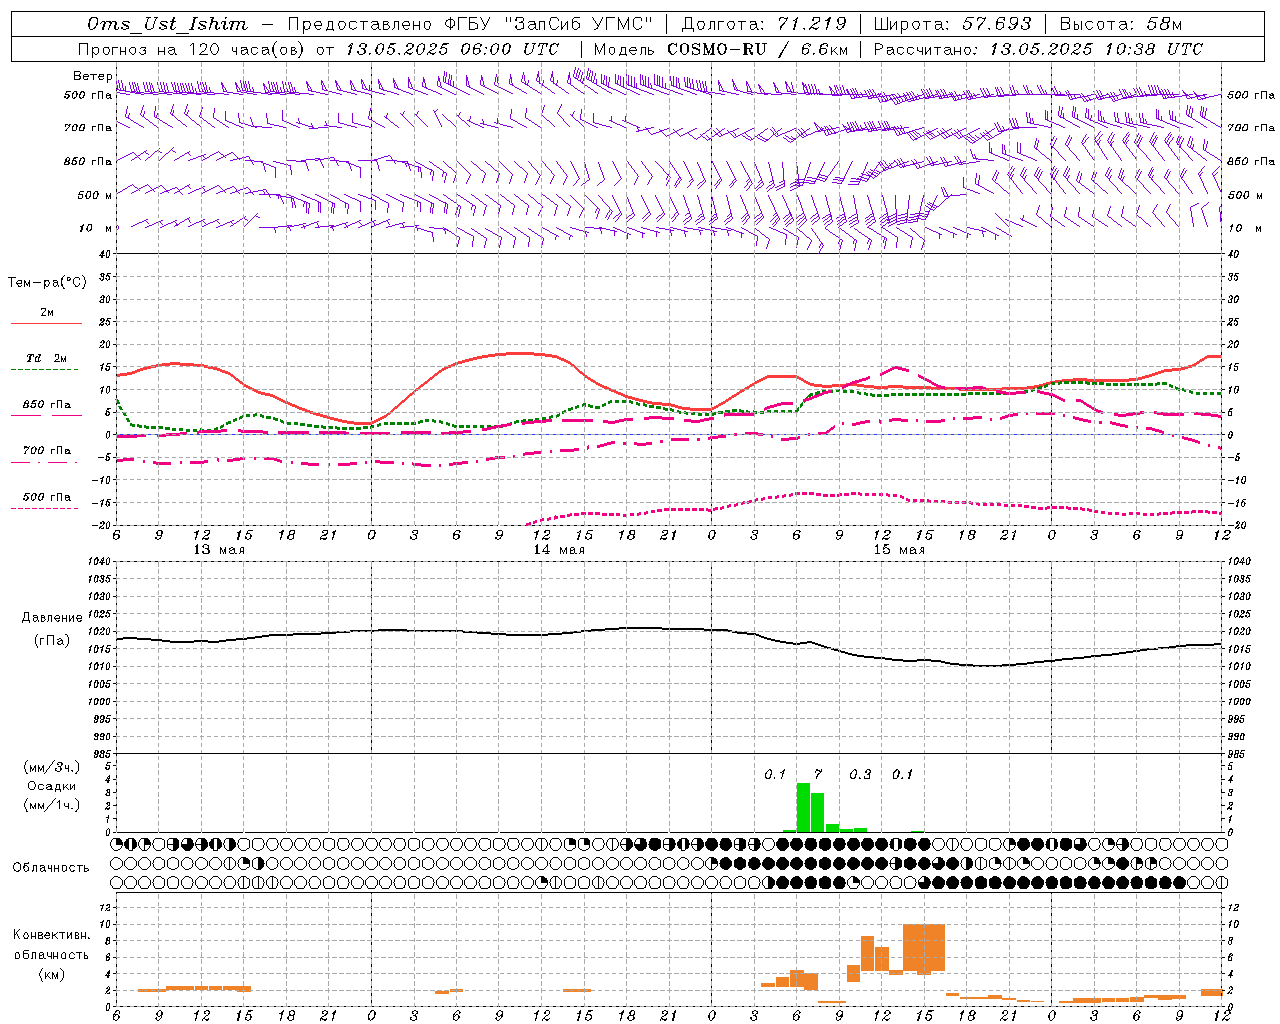Click the station name Oms_Ust_Ishim
The image size is (1280, 1024).
(167, 24)
